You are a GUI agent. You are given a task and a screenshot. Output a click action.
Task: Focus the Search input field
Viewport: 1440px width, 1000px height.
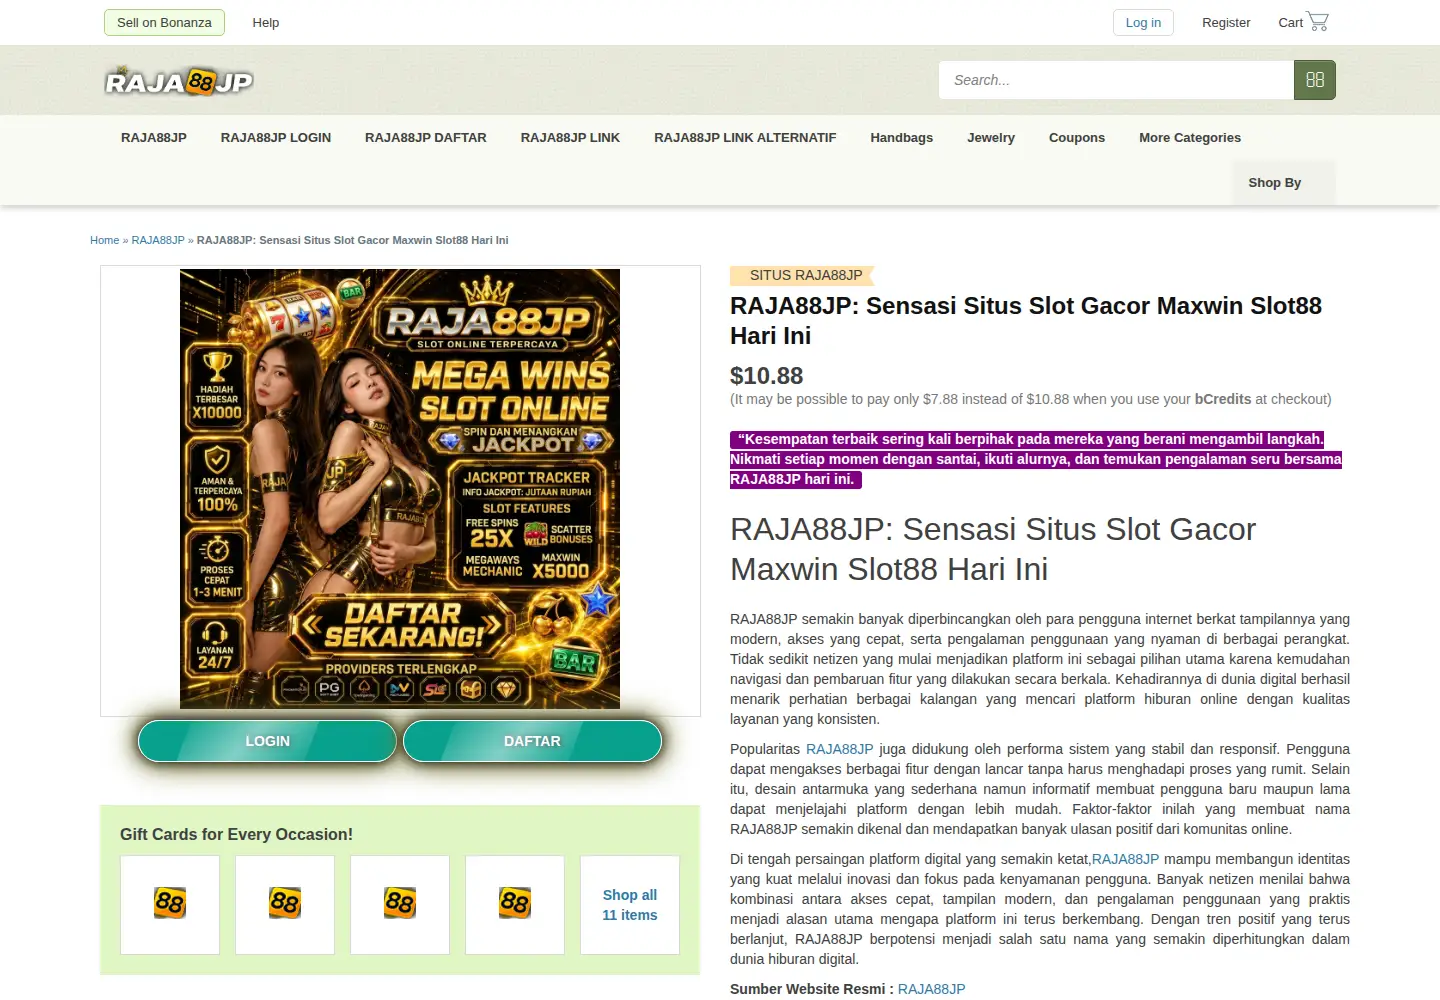tap(1116, 80)
